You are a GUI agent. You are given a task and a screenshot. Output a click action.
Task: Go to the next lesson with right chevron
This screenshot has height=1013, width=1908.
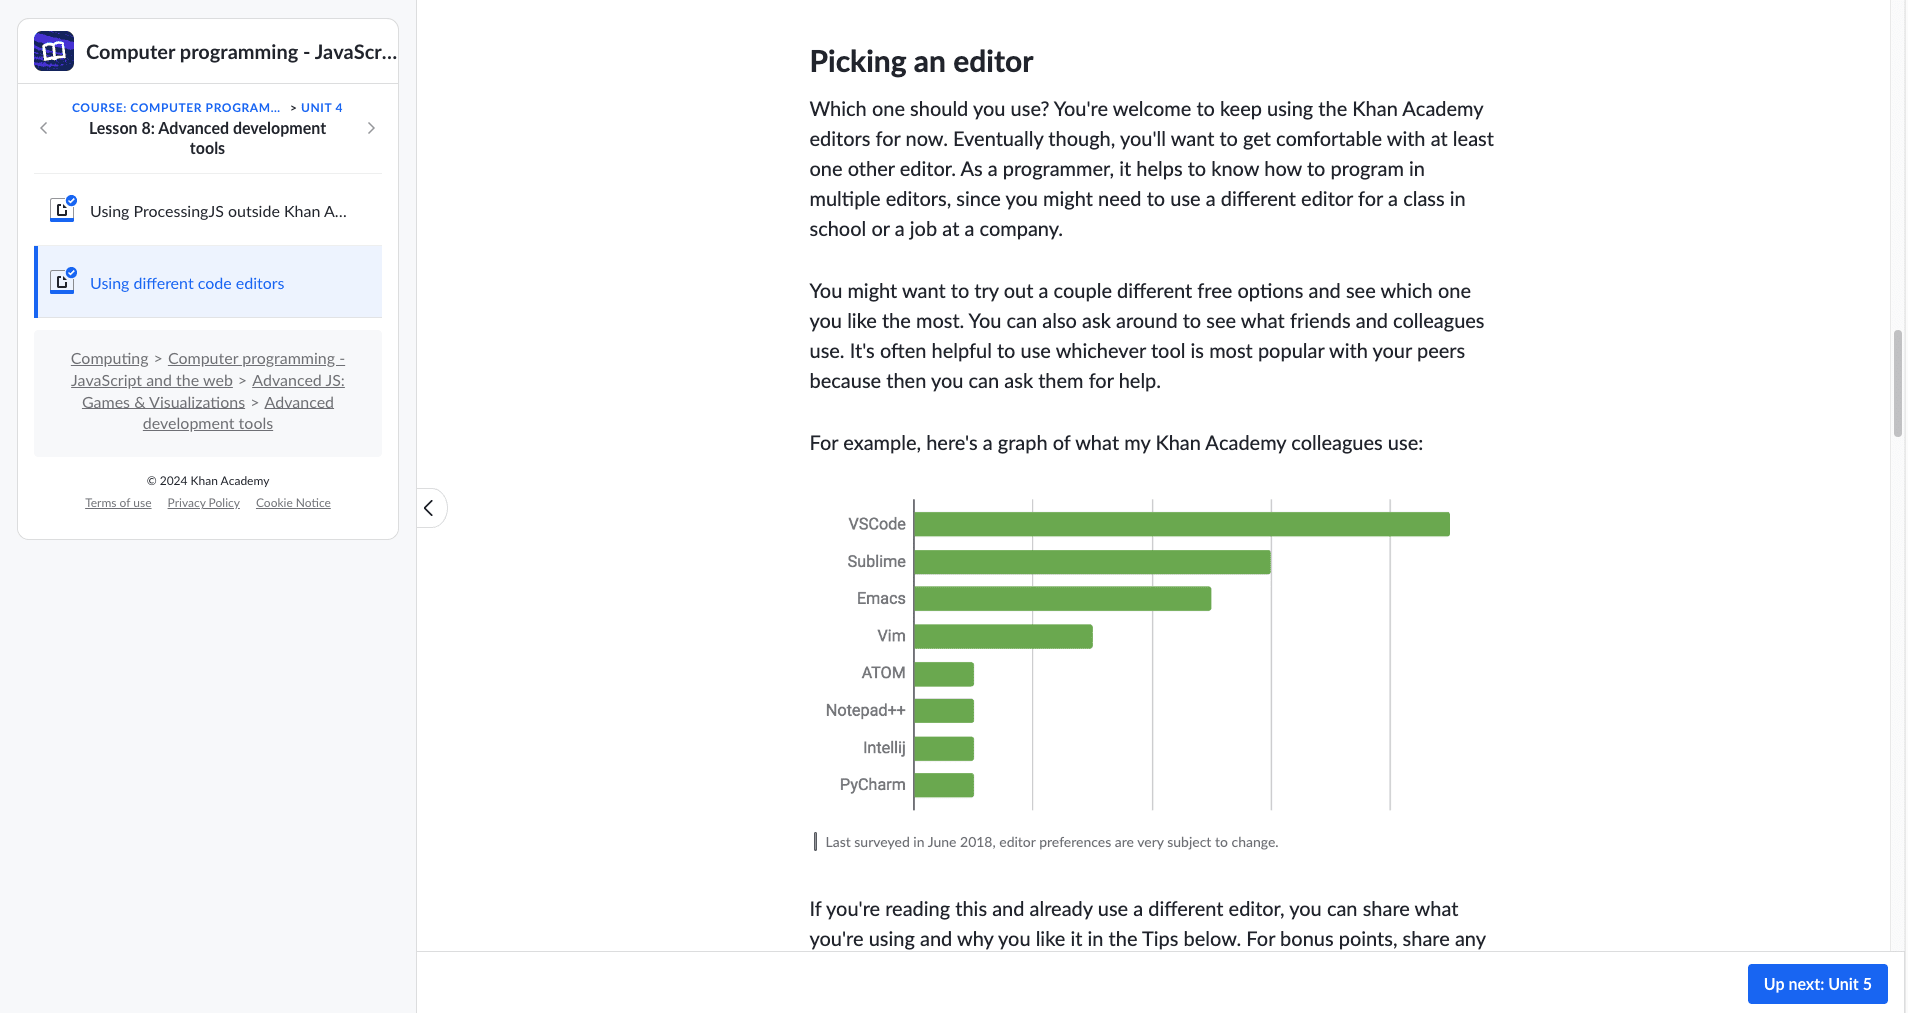point(371,128)
